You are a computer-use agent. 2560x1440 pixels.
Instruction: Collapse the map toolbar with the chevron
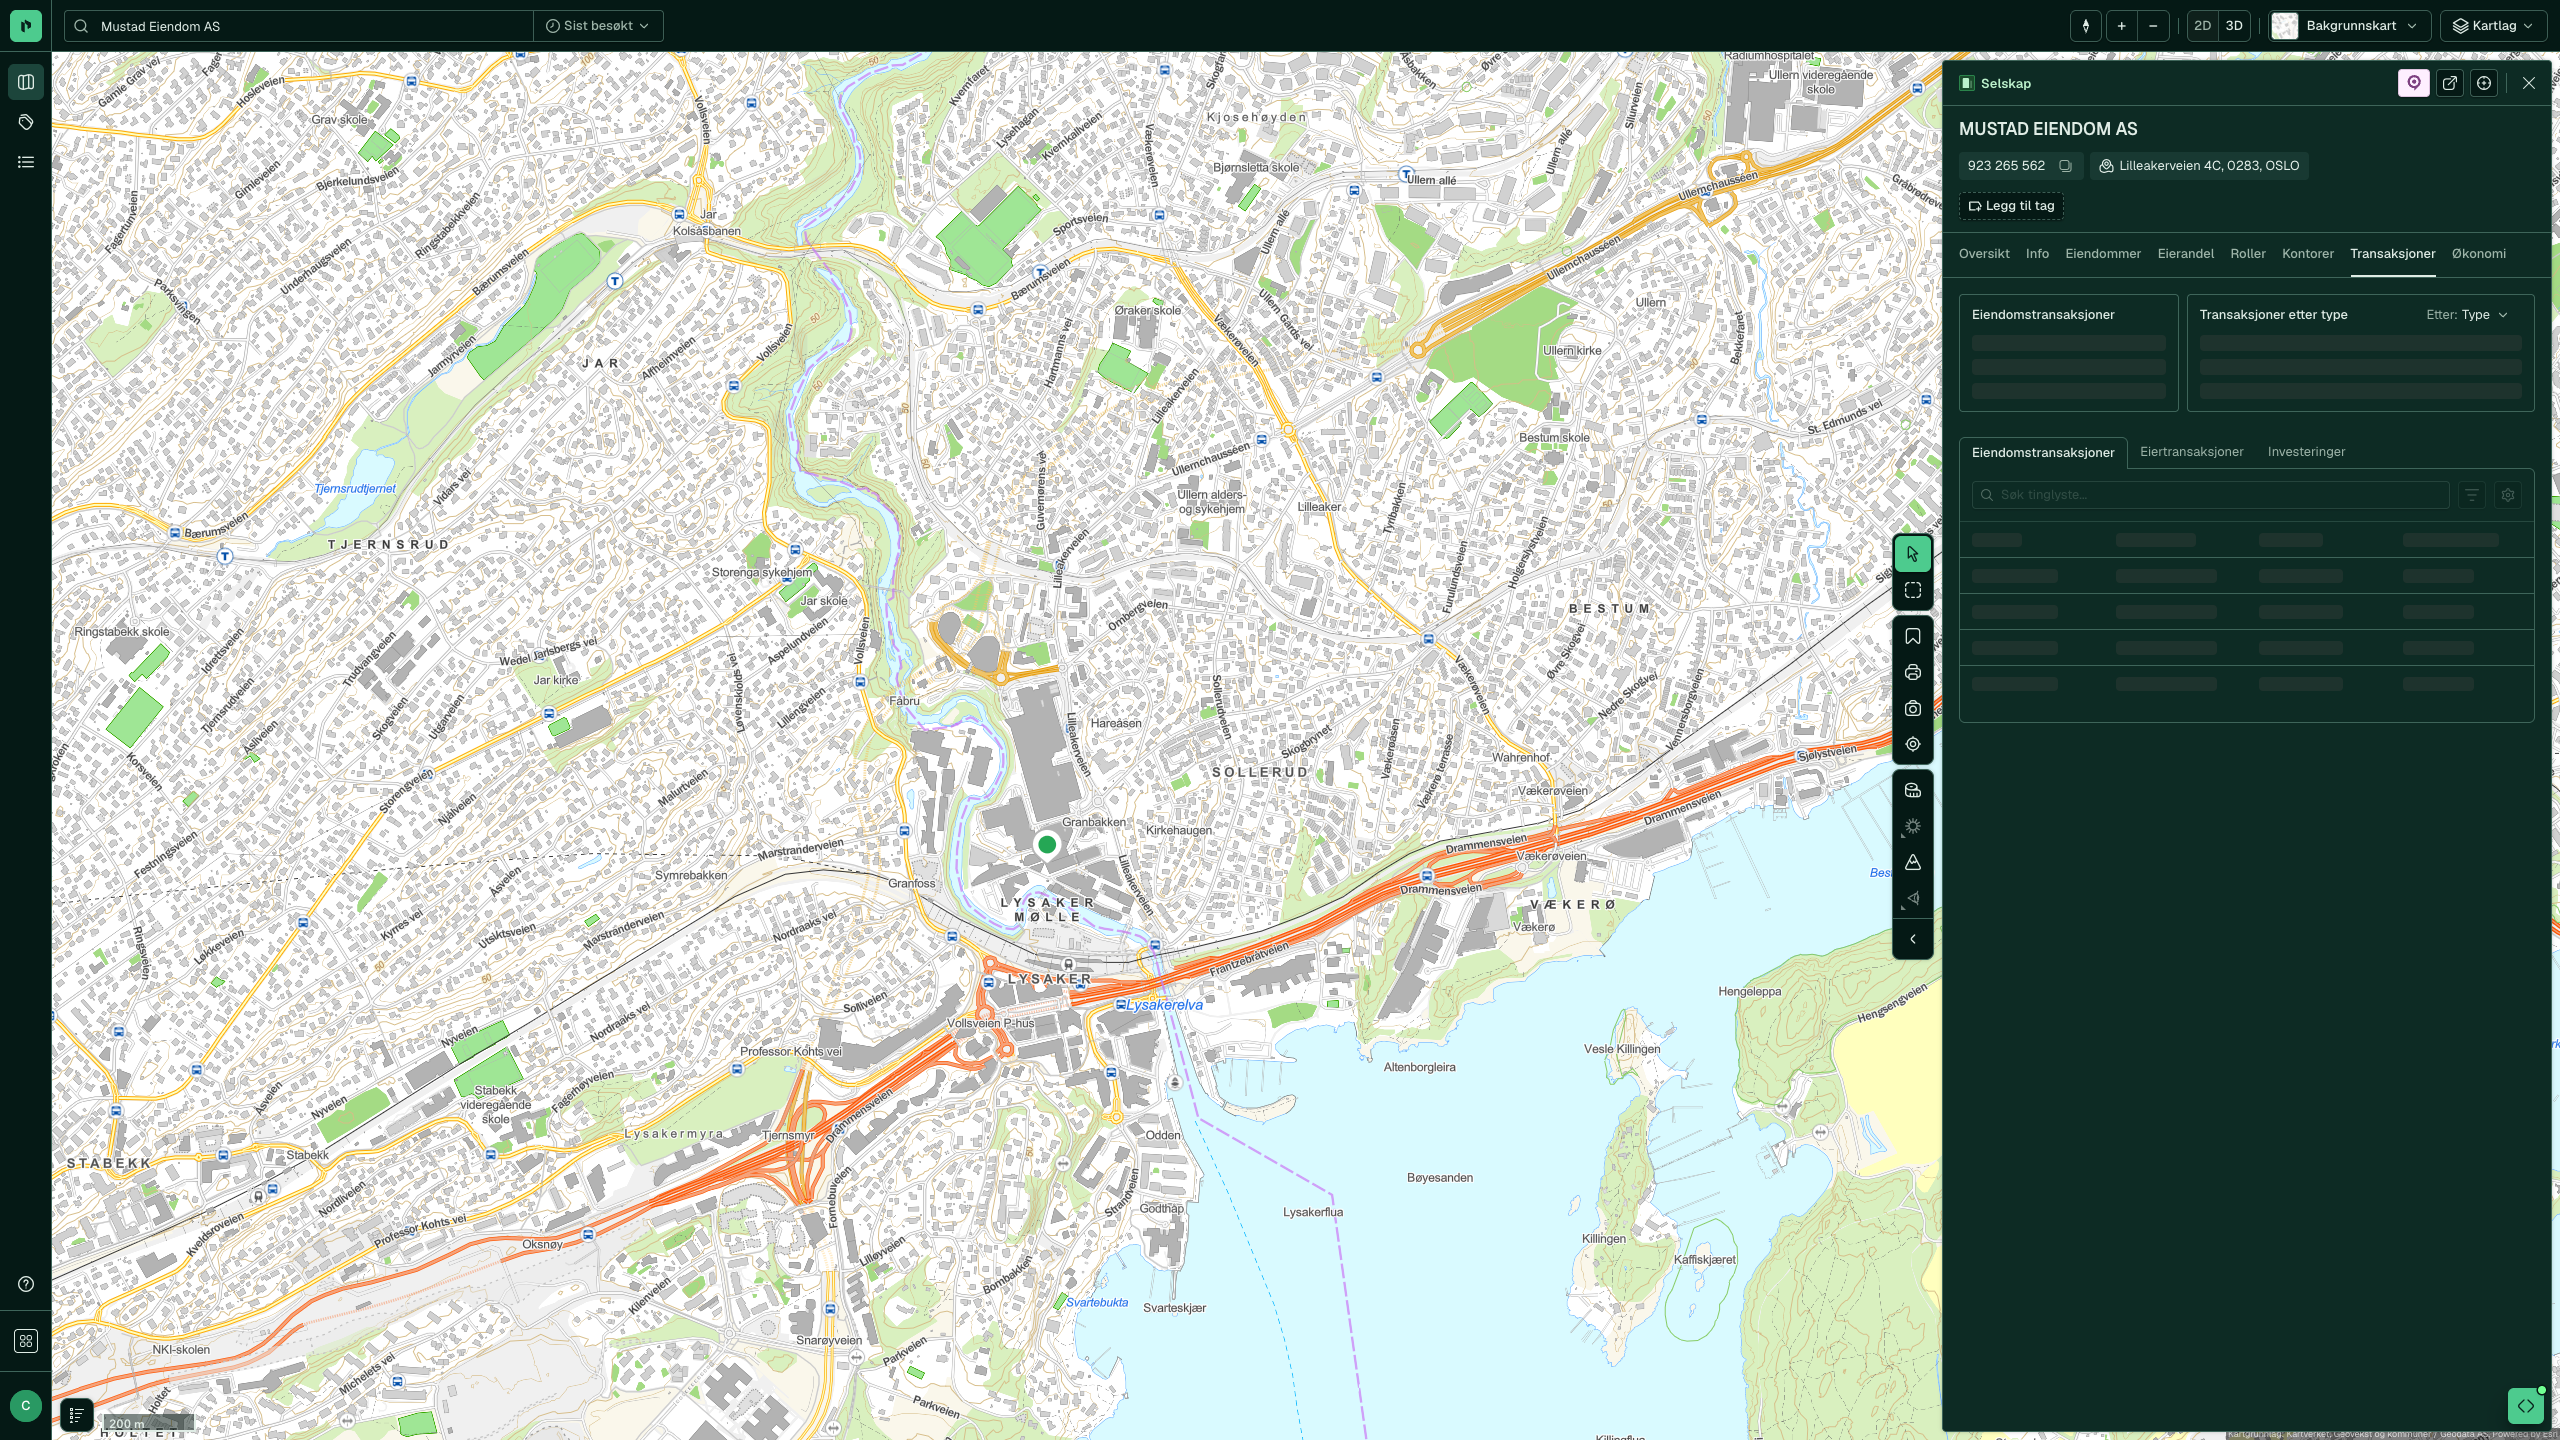click(x=1912, y=939)
